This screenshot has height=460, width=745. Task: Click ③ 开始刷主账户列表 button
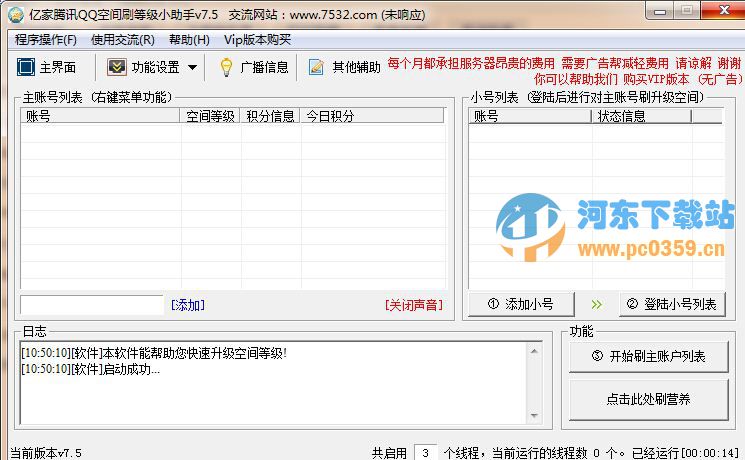649,356
